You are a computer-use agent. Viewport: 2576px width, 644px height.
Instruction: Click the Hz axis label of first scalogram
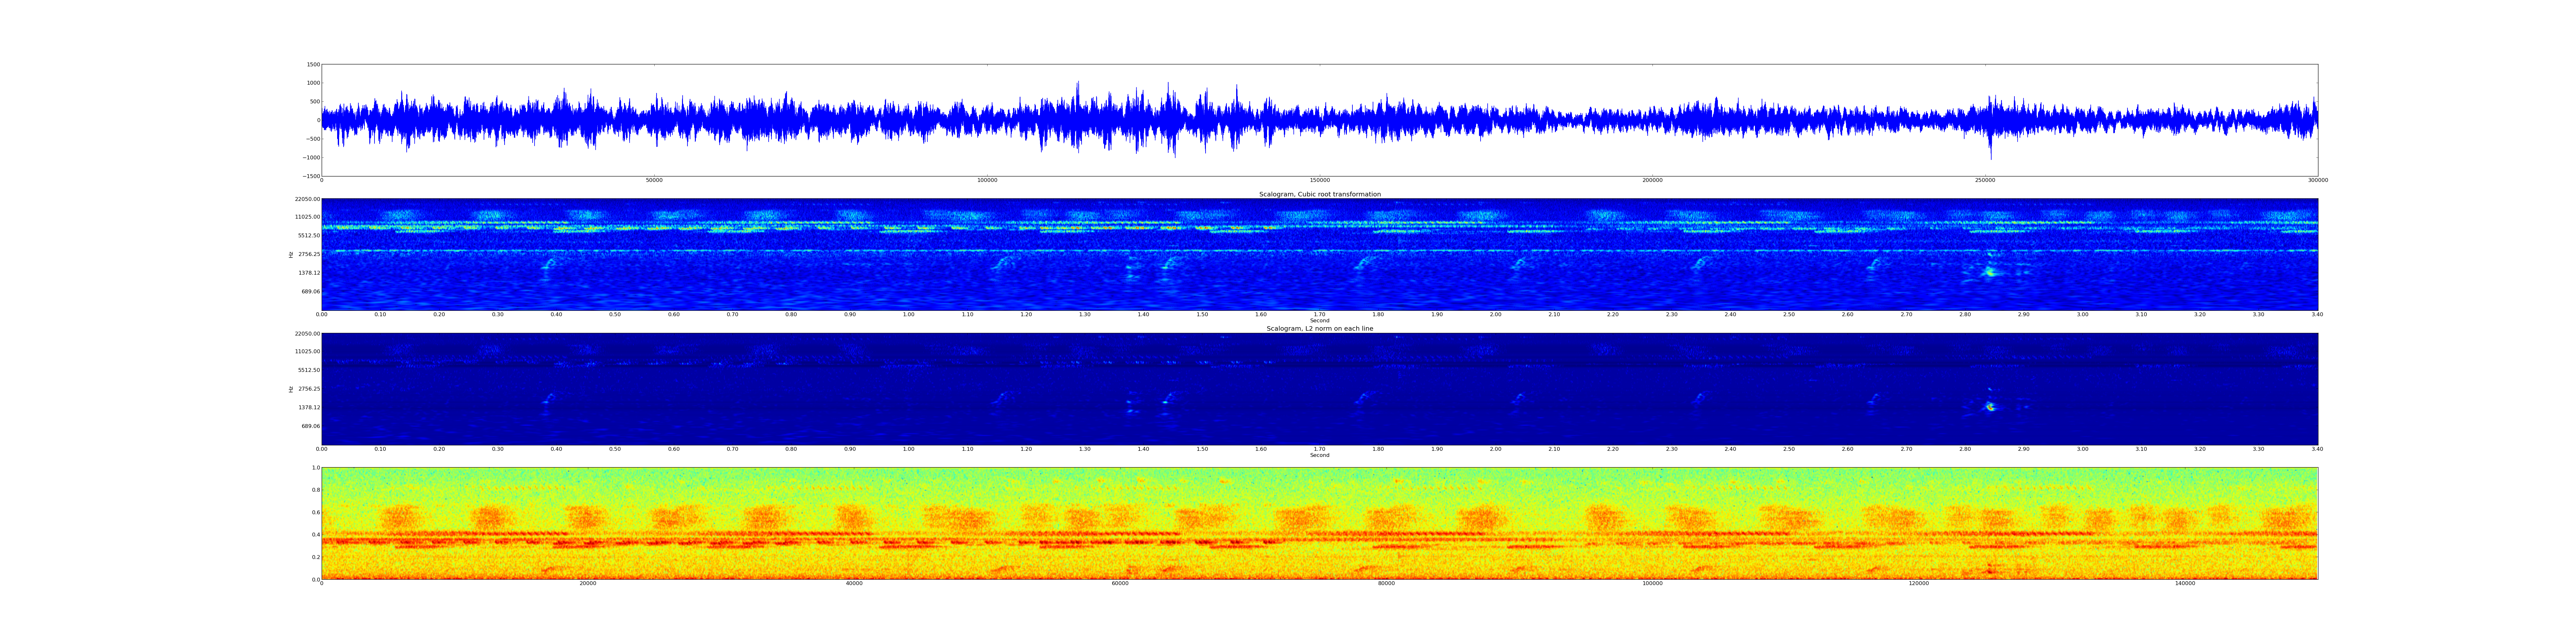point(291,255)
